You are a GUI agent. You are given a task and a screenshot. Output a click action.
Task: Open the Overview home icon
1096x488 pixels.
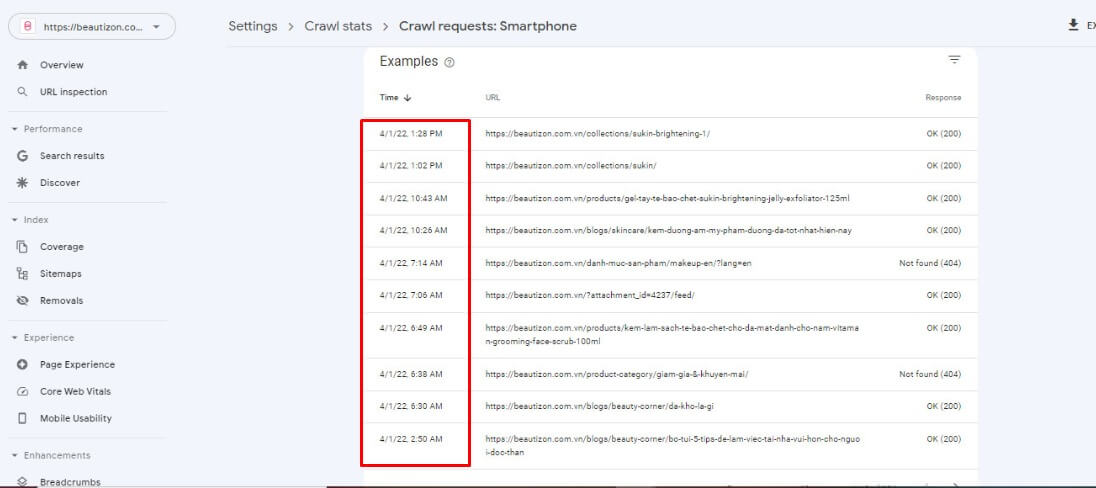pos(22,65)
